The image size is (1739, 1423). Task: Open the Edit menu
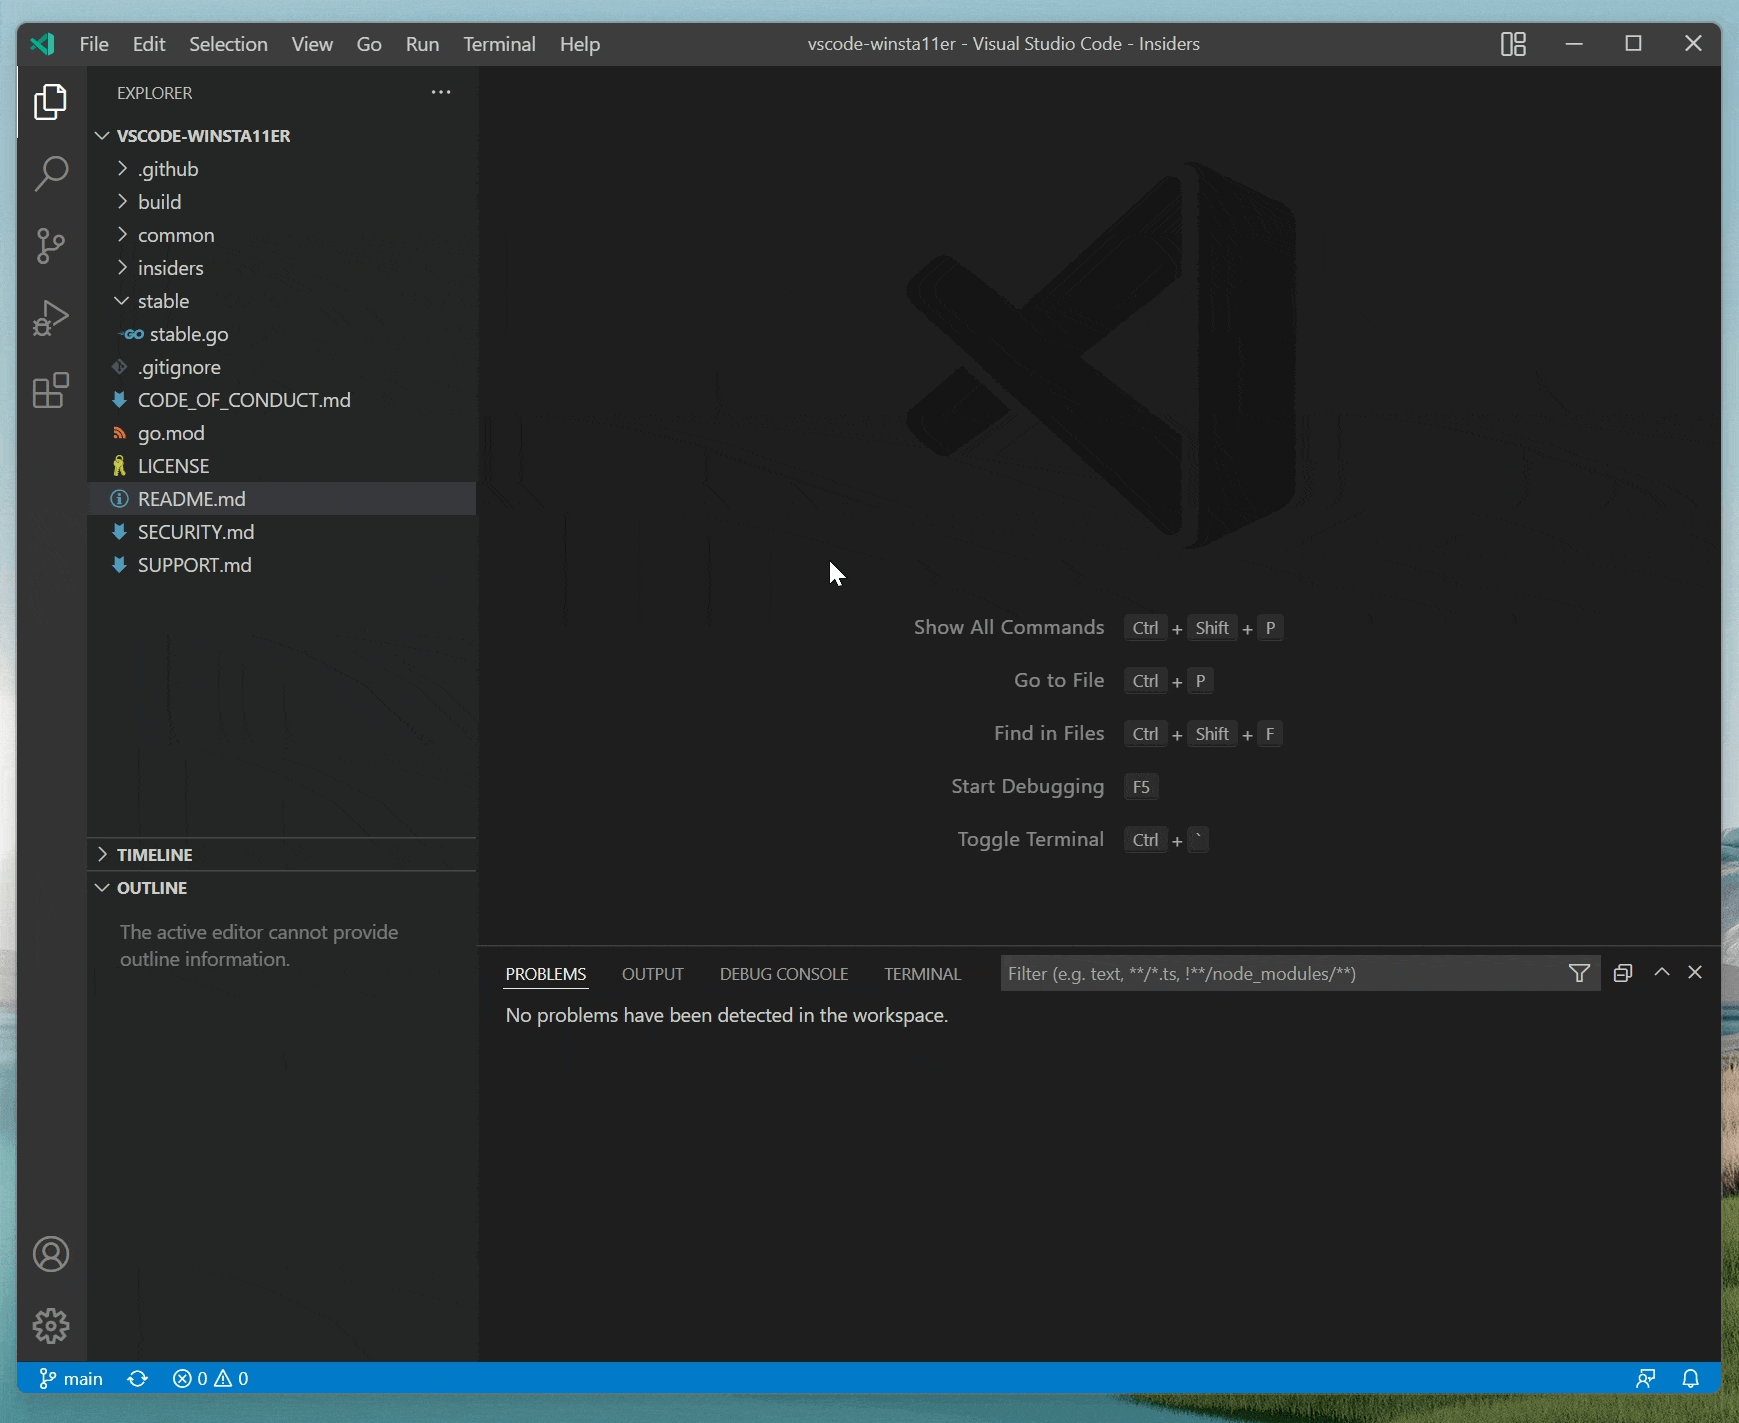pos(149,44)
